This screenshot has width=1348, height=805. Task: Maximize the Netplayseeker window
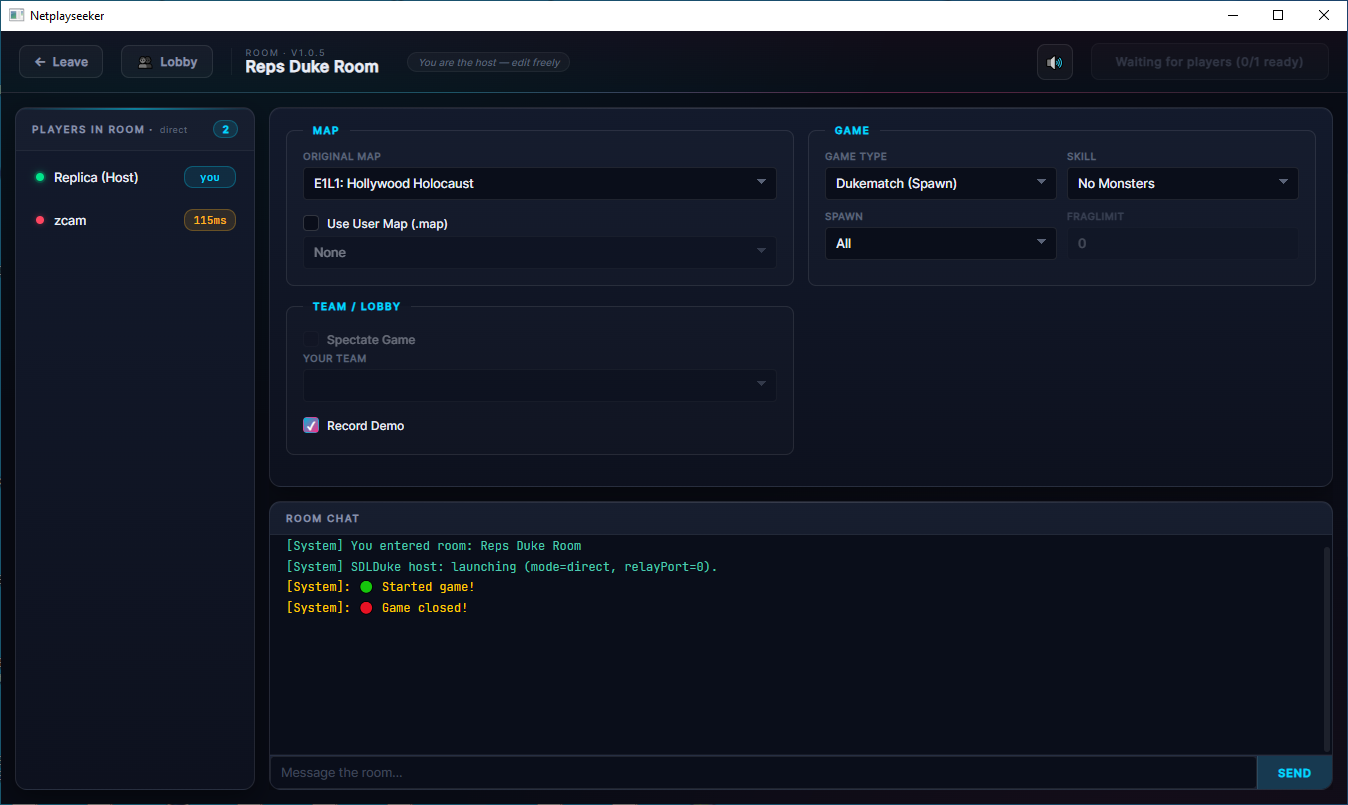[x=1278, y=15]
